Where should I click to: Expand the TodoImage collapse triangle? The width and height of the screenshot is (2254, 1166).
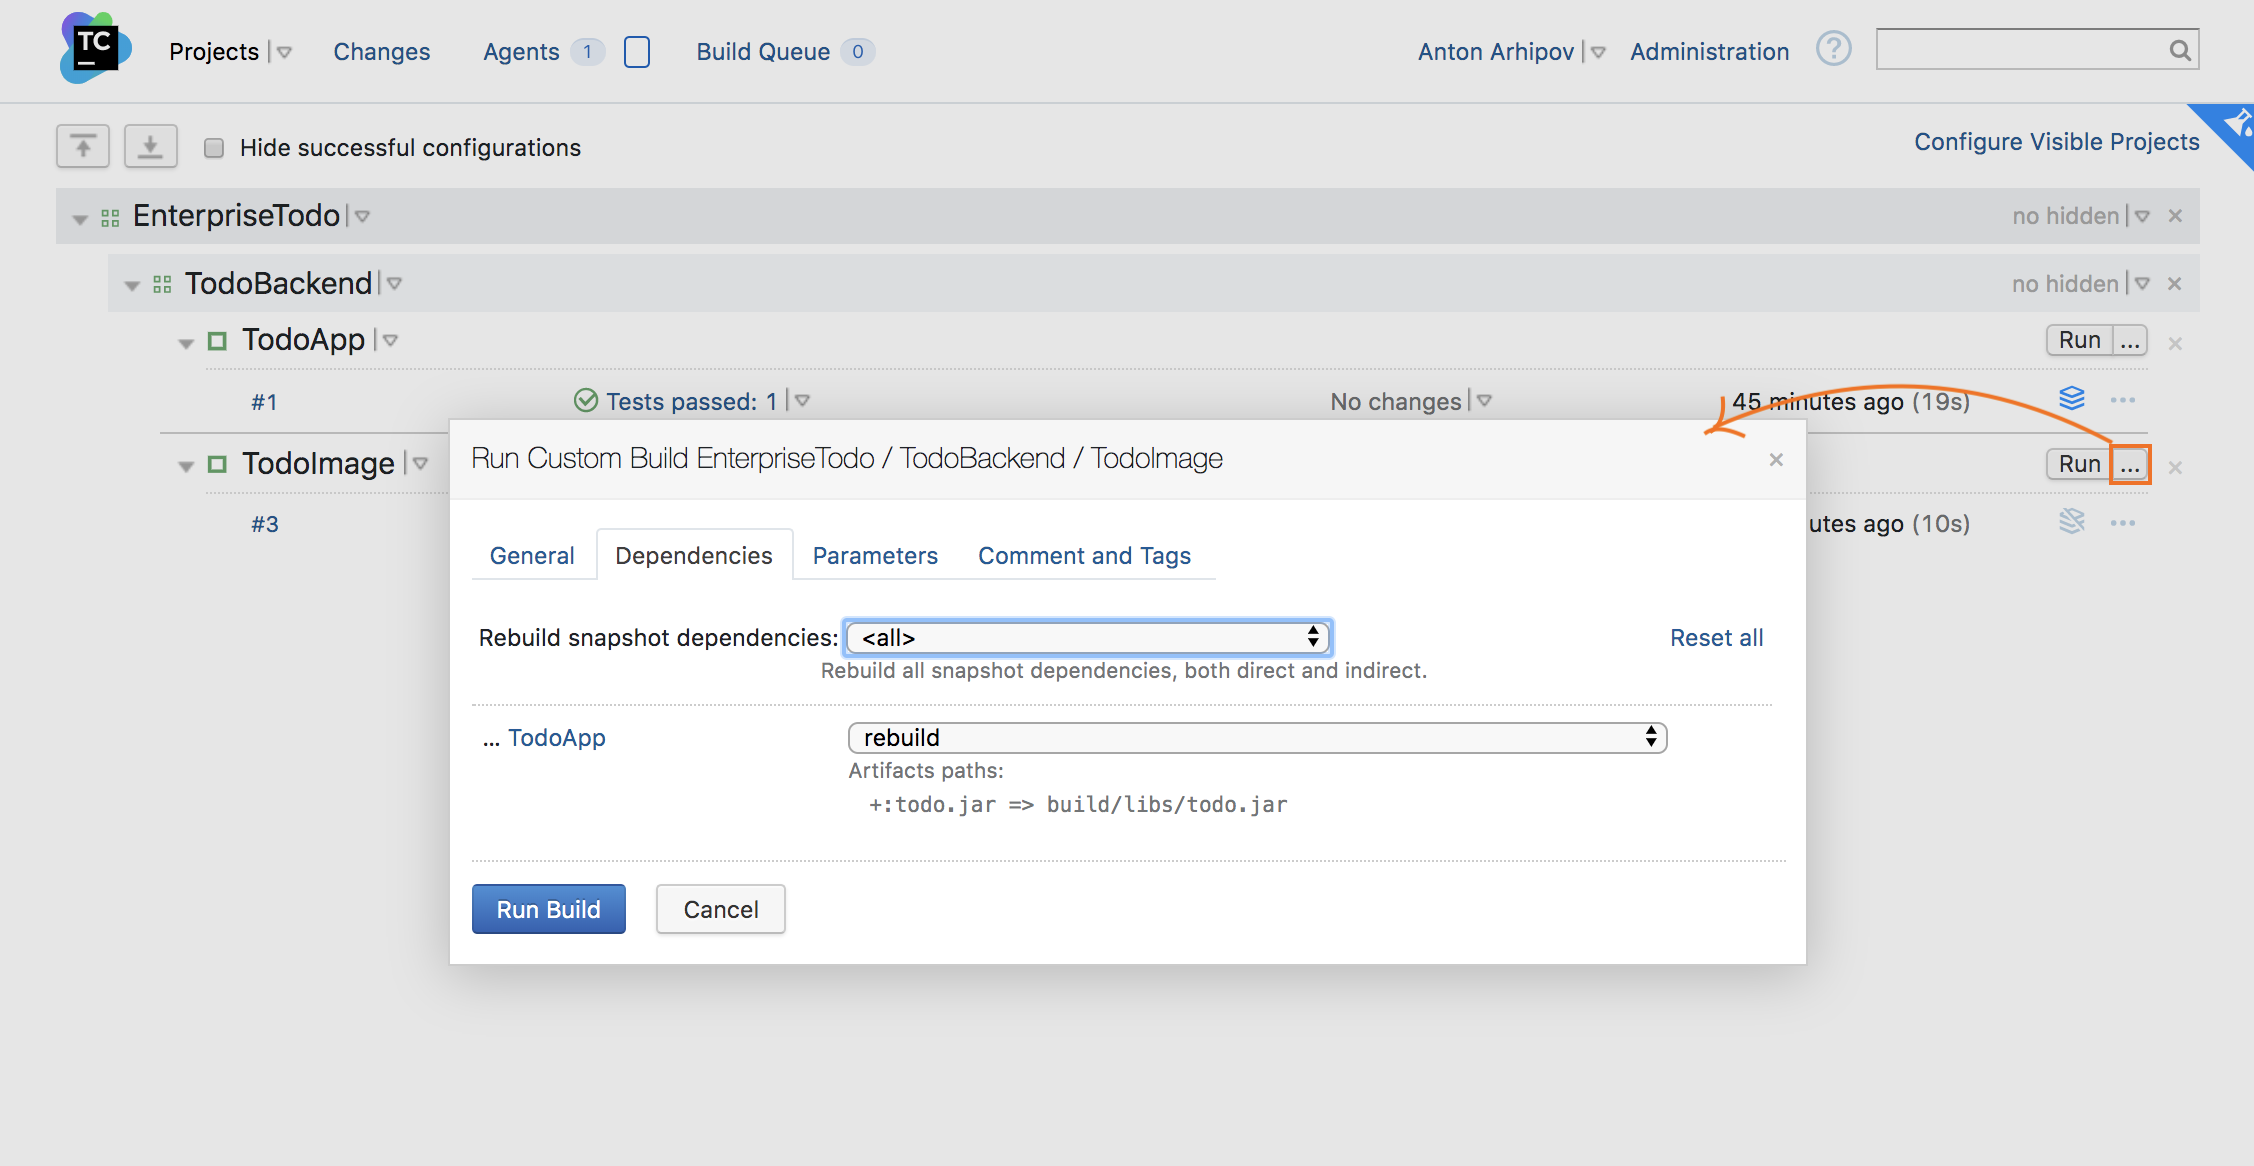click(x=180, y=463)
